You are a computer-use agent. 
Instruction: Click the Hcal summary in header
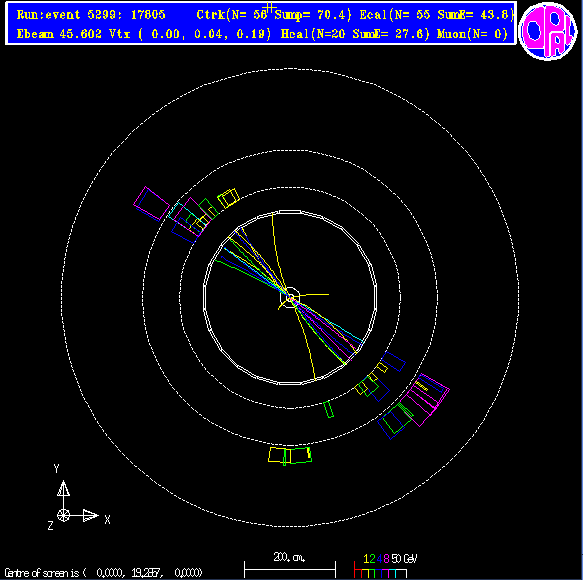click(355, 34)
